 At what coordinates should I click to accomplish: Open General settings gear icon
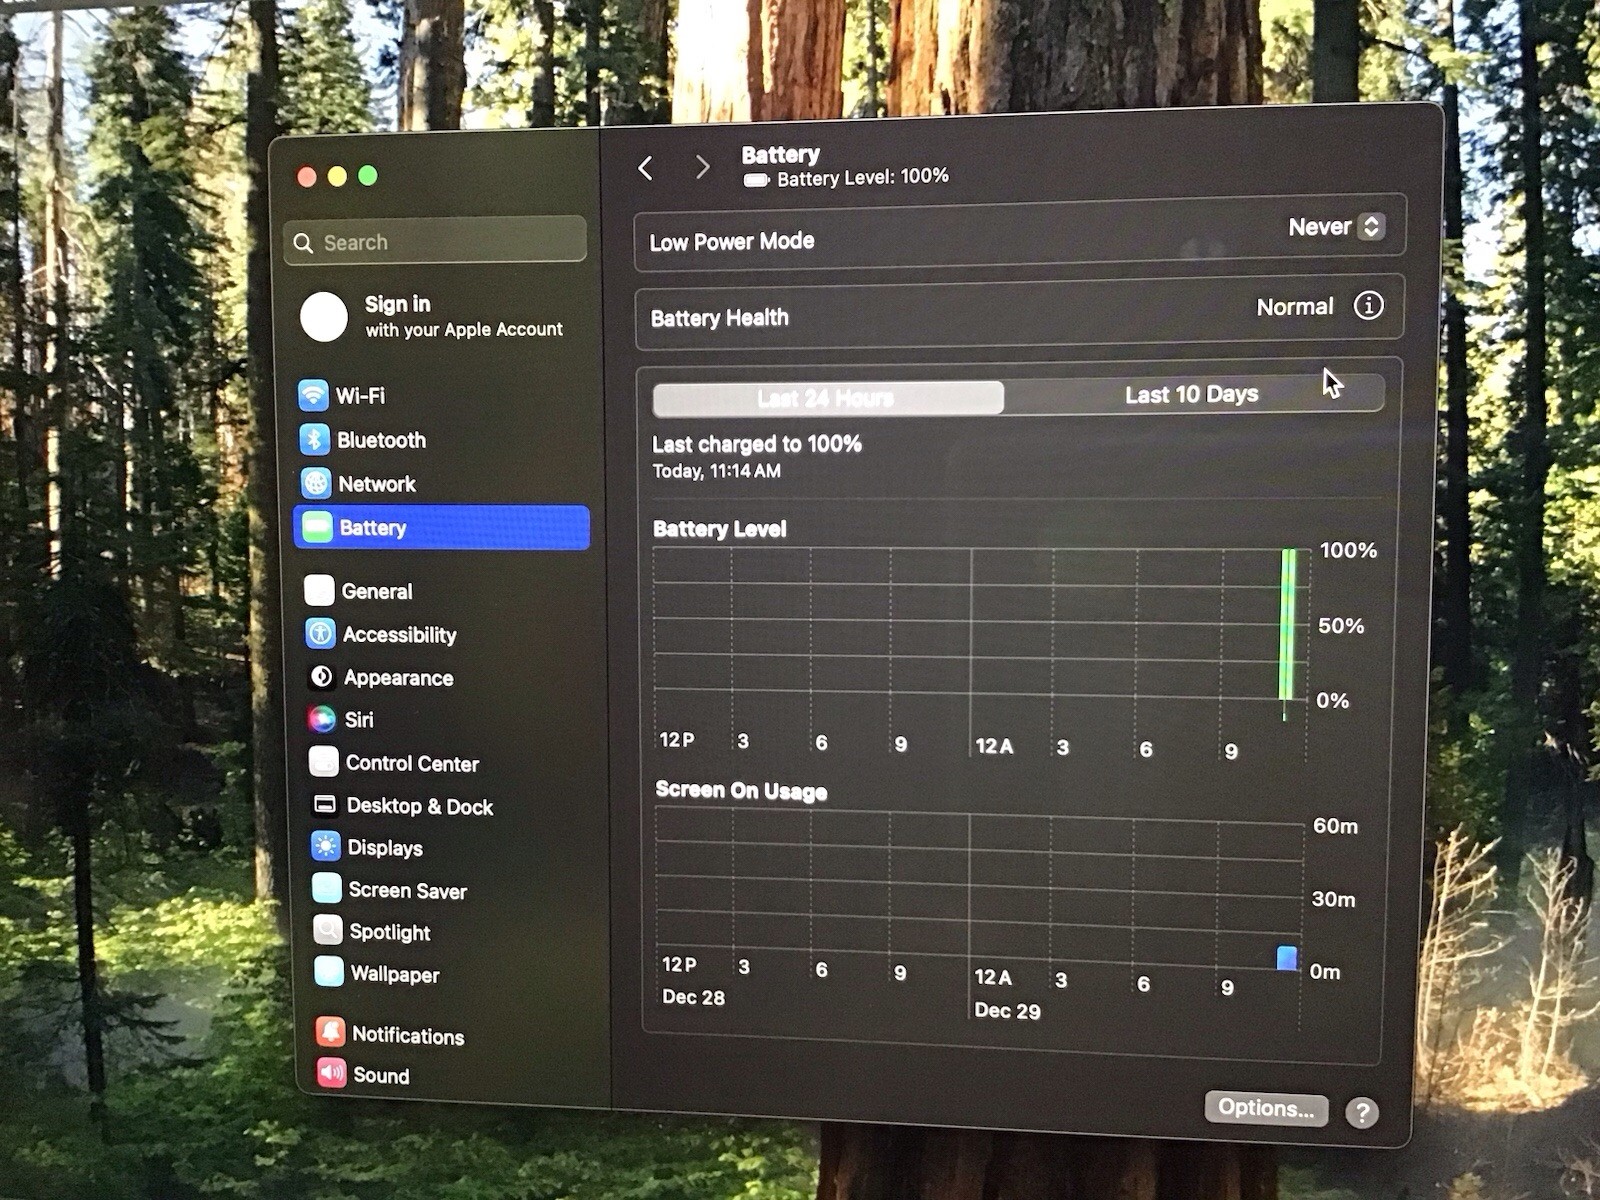coord(319,590)
